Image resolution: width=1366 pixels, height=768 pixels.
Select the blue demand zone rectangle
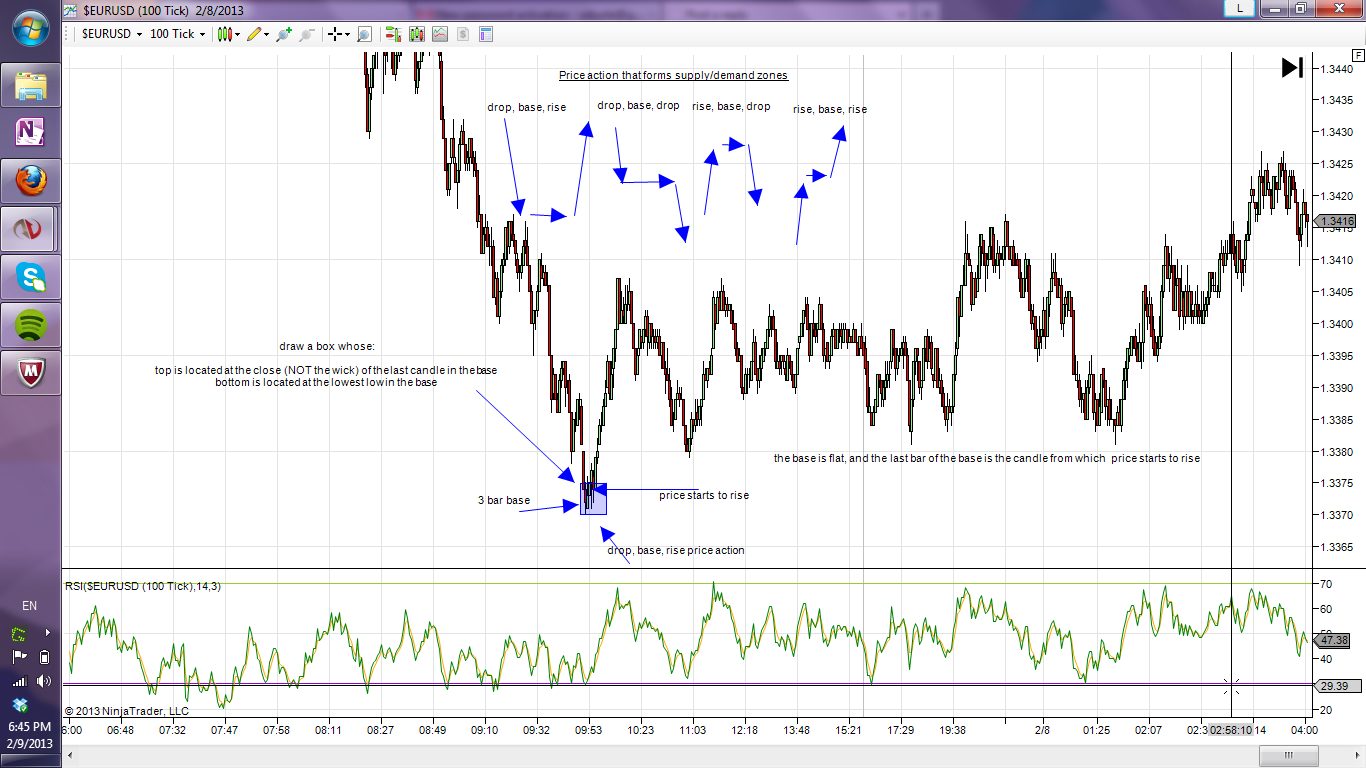pos(593,499)
